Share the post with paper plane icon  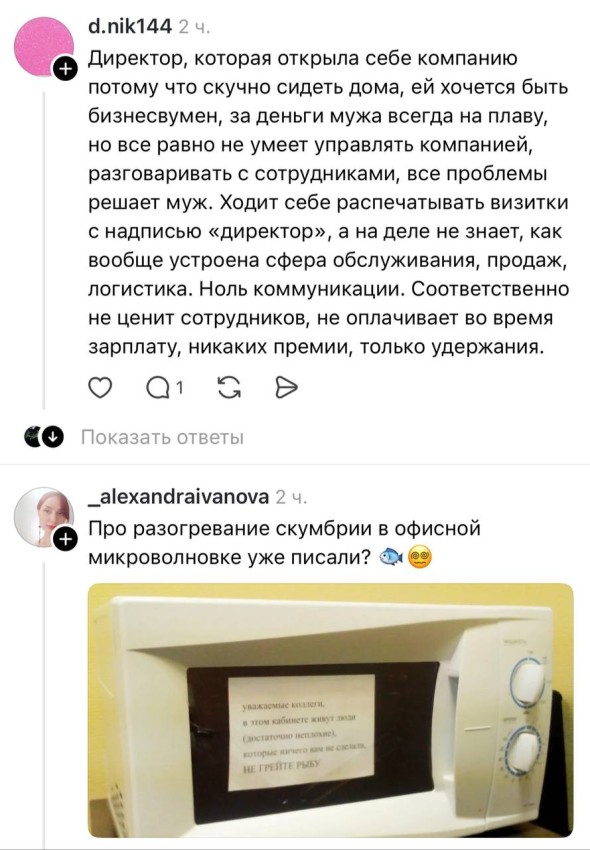tap(286, 388)
